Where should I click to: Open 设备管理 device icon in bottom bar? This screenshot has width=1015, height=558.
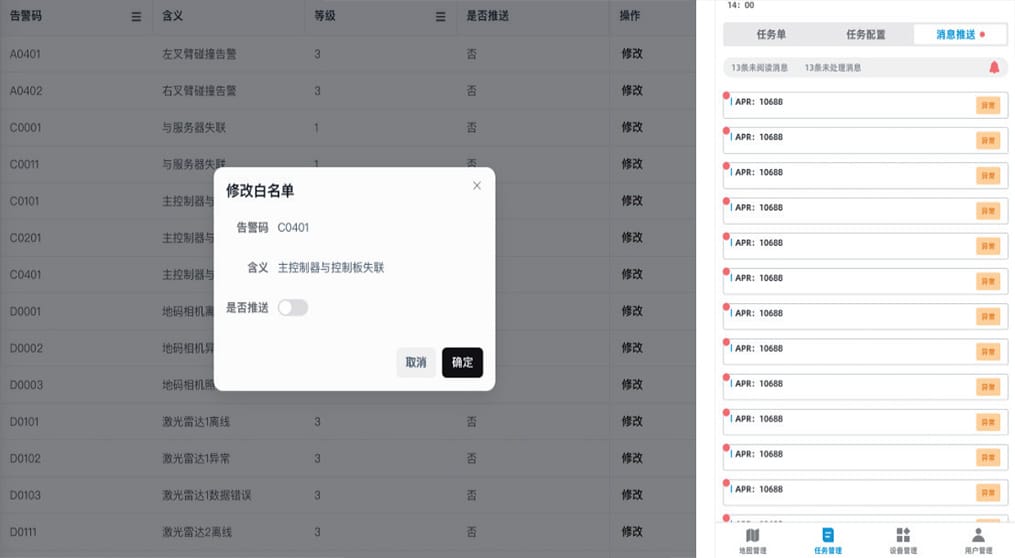pos(903,535)
